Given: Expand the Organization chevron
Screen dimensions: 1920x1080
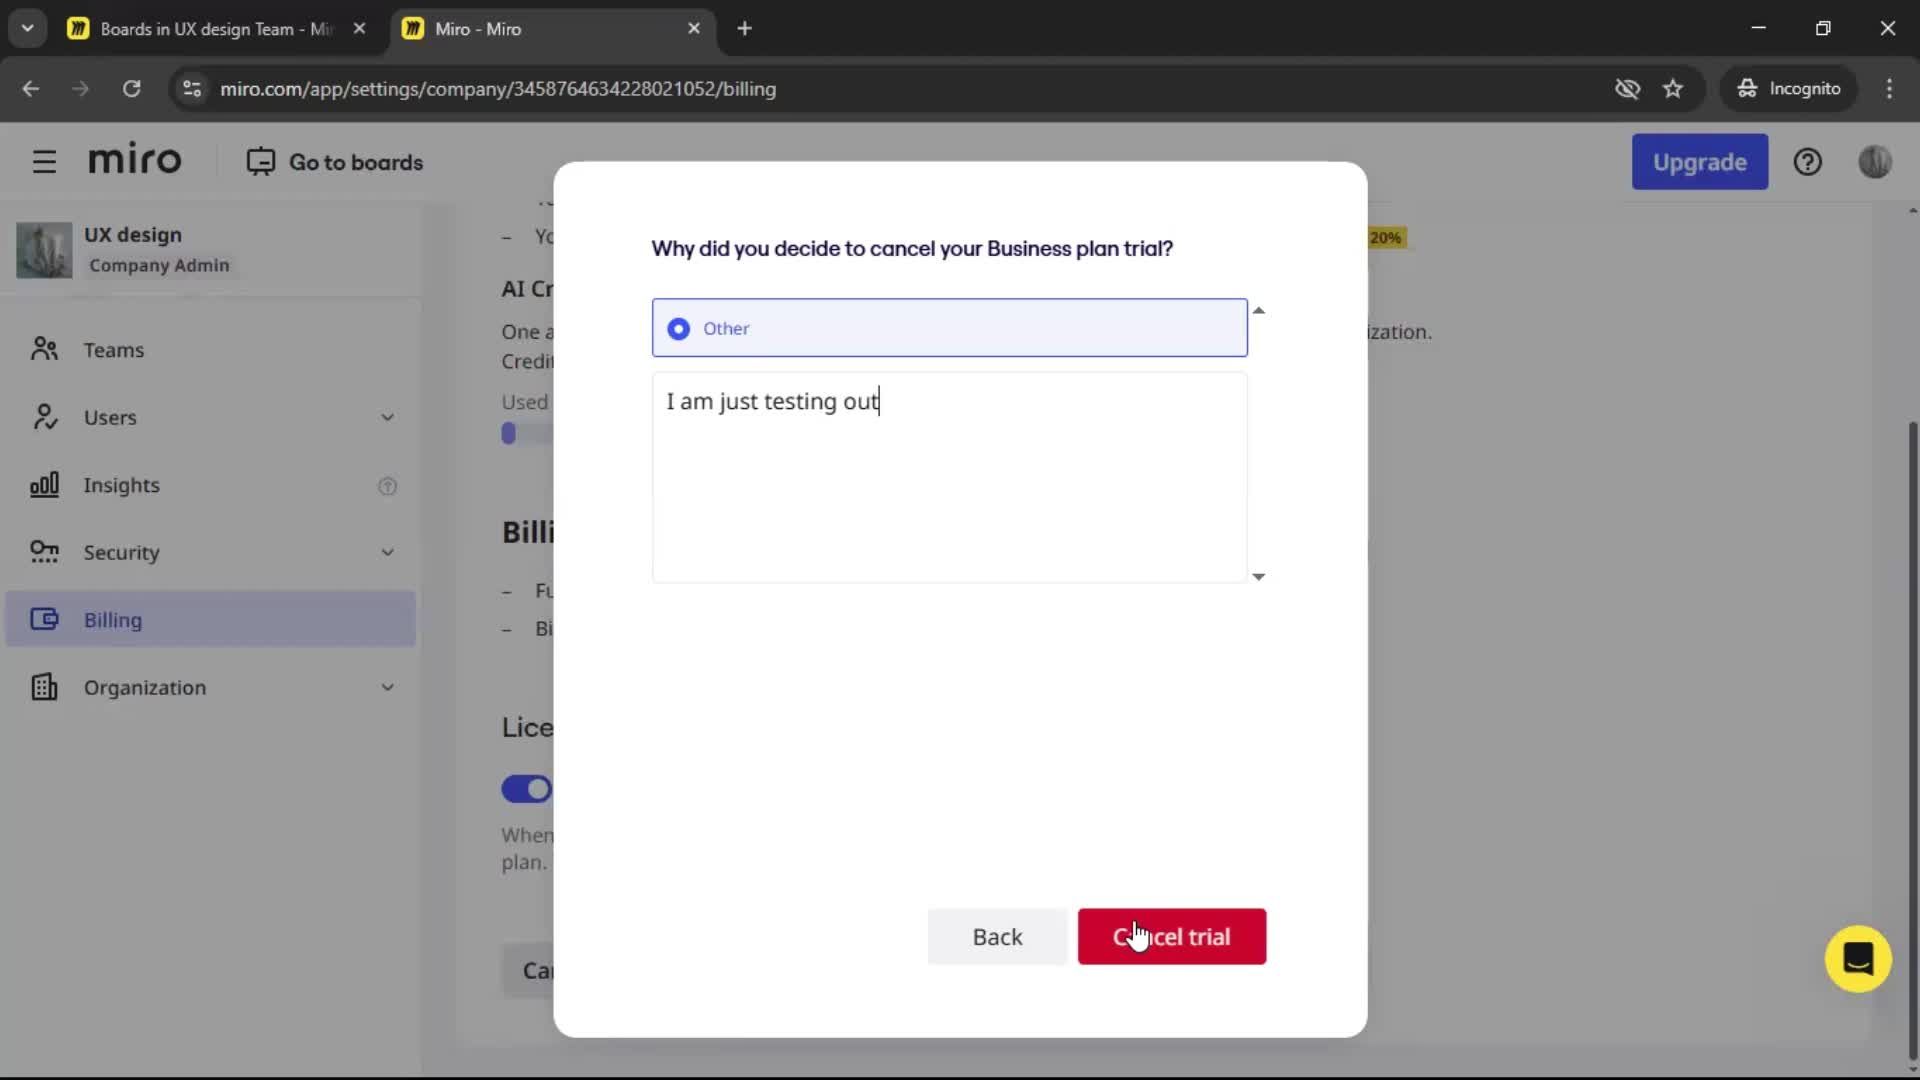Looking at the screenshot, I should click(387, 688).
